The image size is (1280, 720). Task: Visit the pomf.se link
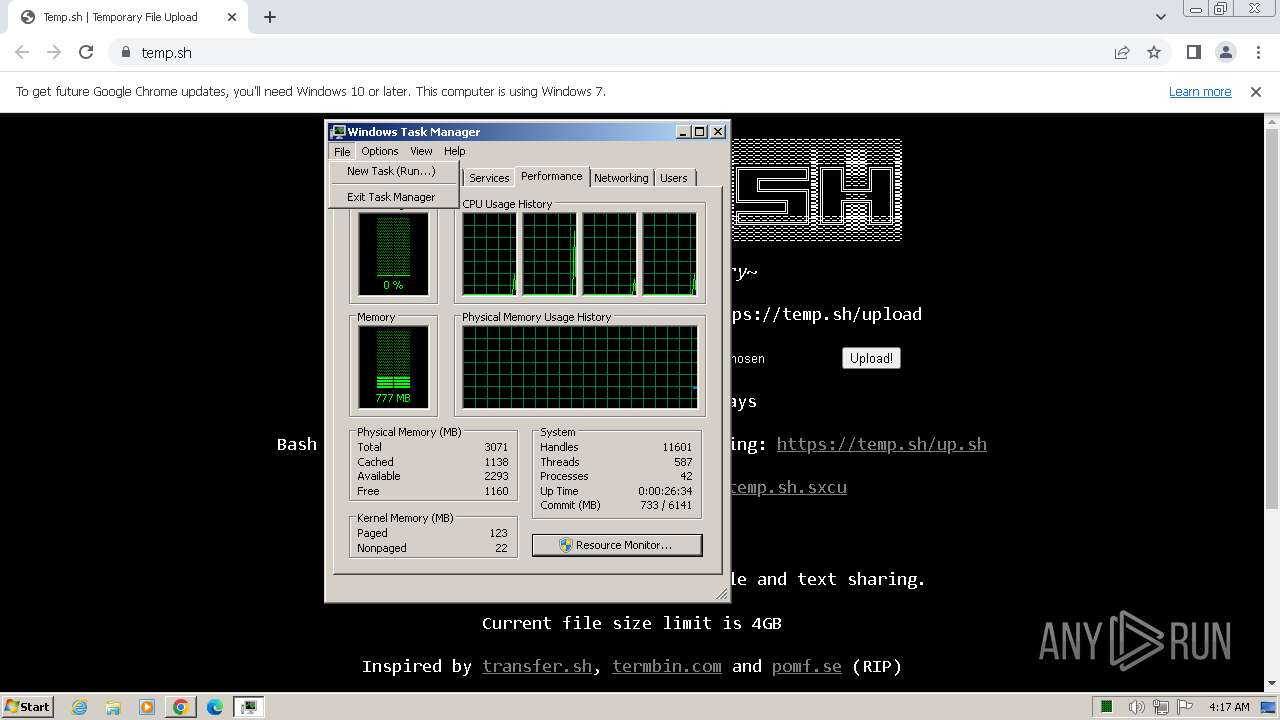click(807, 666)
